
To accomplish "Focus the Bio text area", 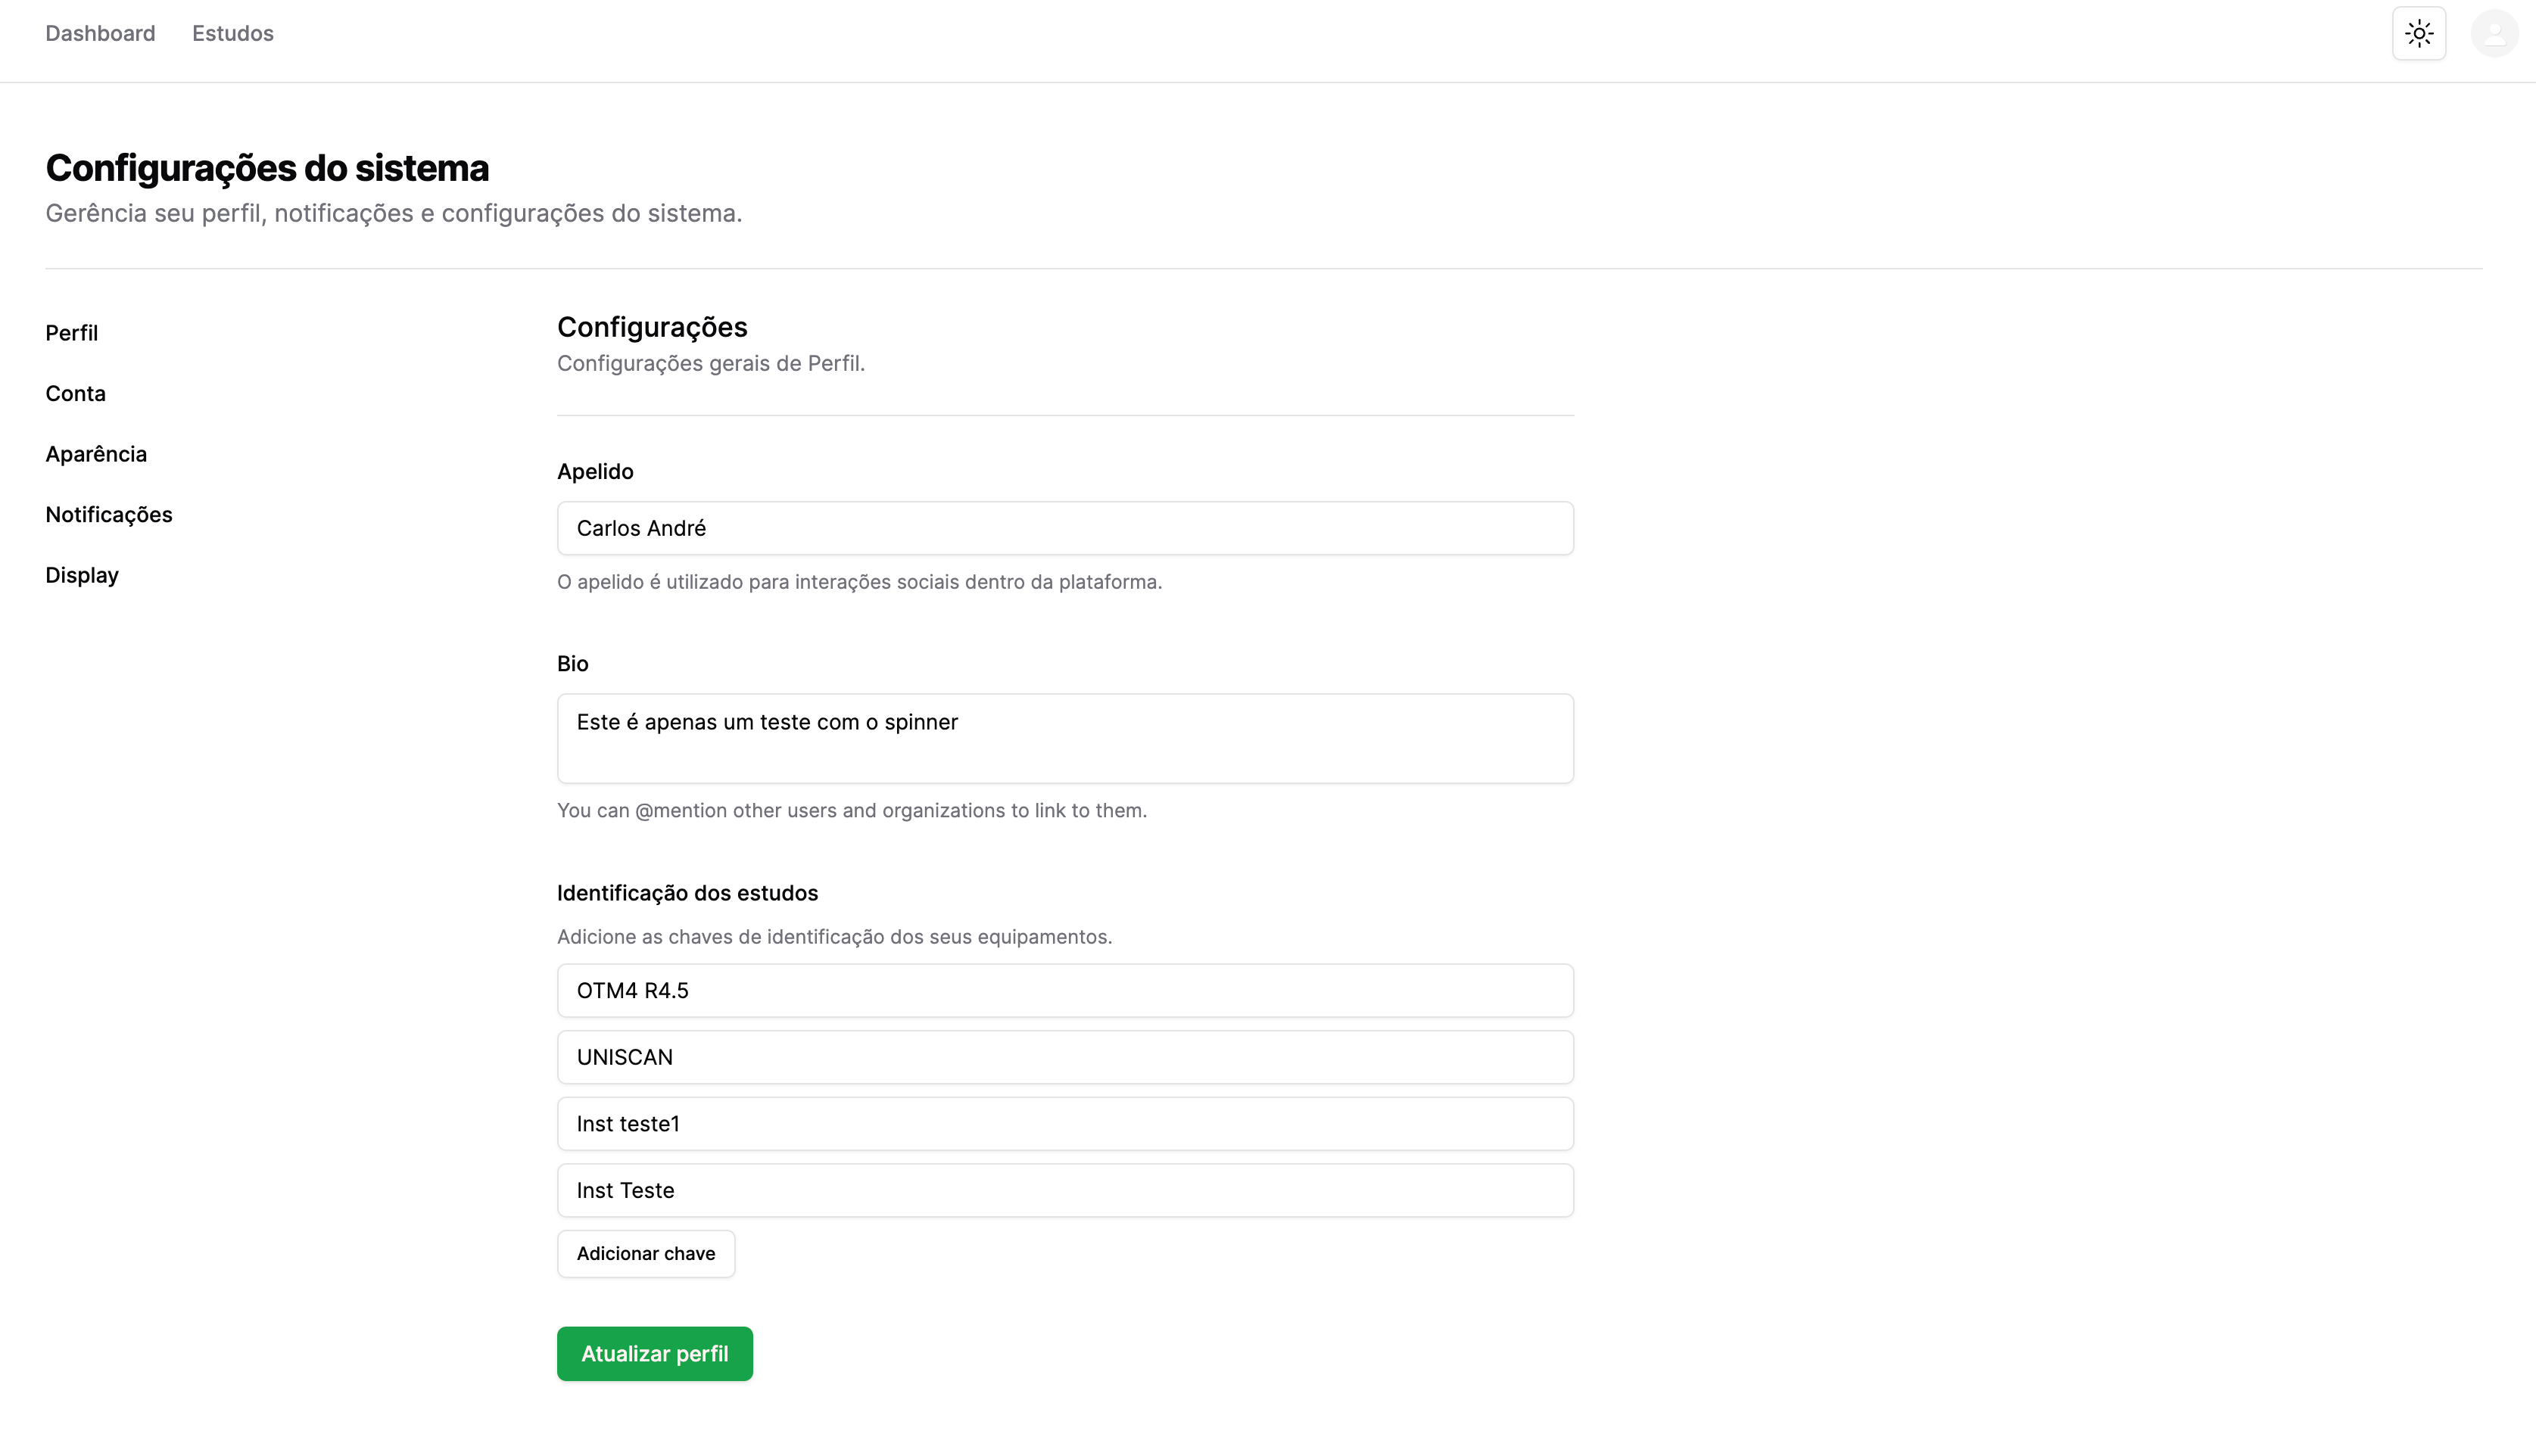I will (1064, 738).
